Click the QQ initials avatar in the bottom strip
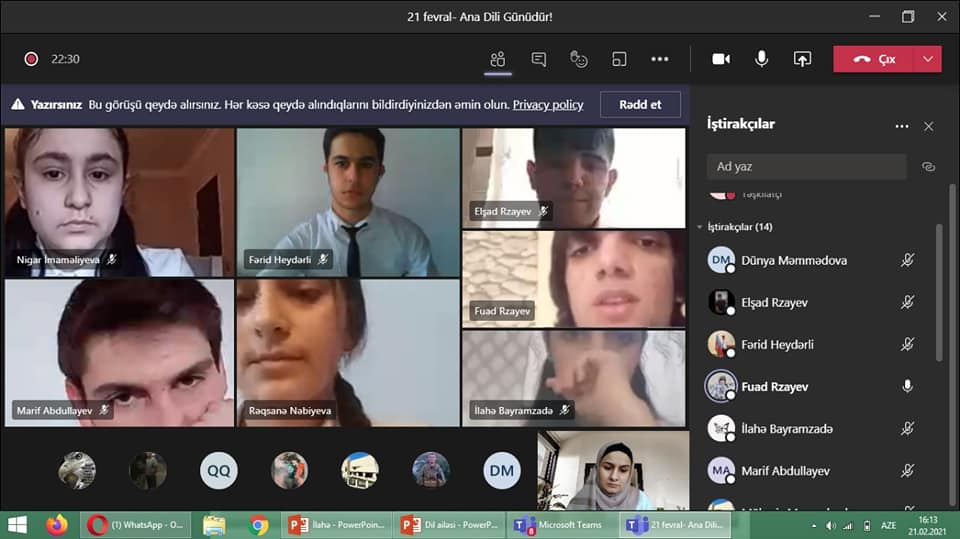Viewport: 960px width, 539px height. (219, 470)
